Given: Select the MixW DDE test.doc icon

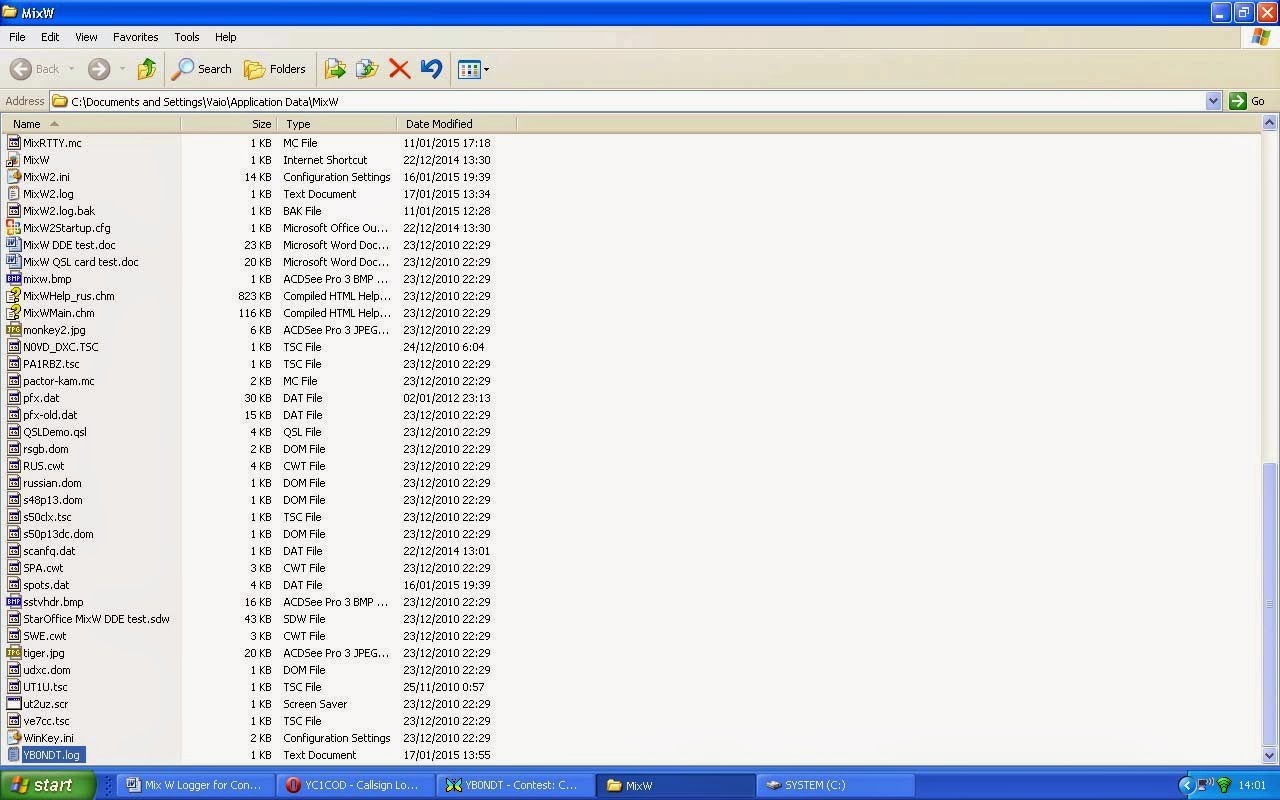Looking at the screenshot, I should point(14,245).
